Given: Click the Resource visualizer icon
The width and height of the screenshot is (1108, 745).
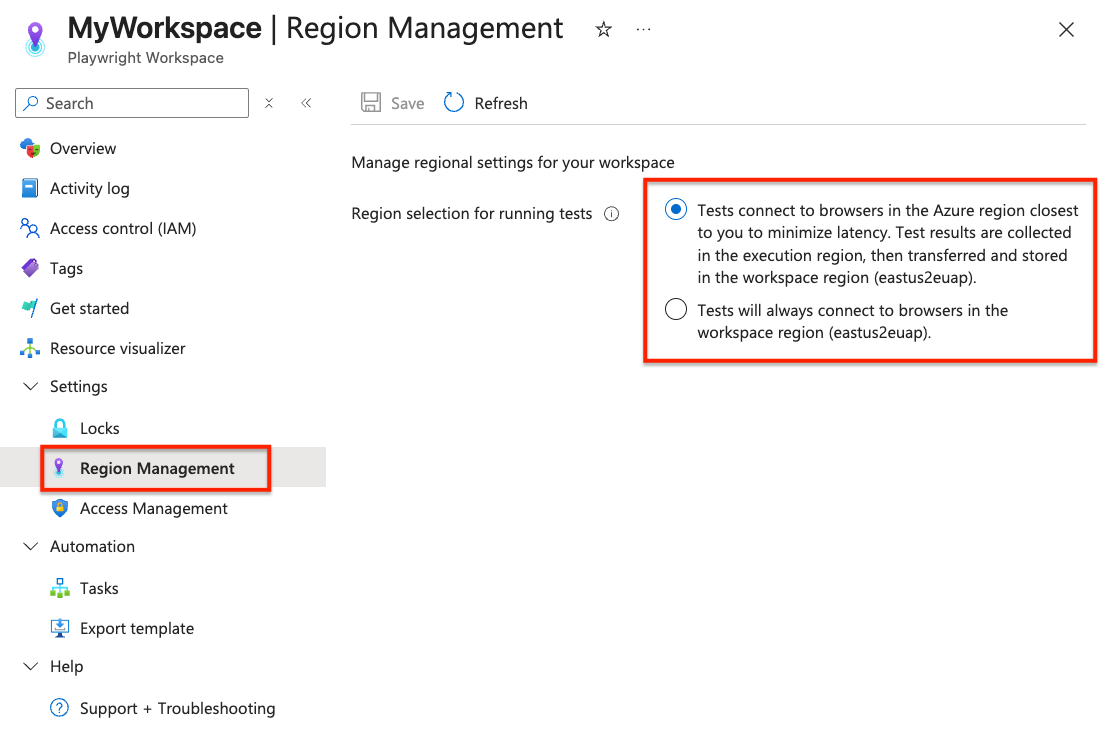Looking at the screenshot, I should 30,348.
